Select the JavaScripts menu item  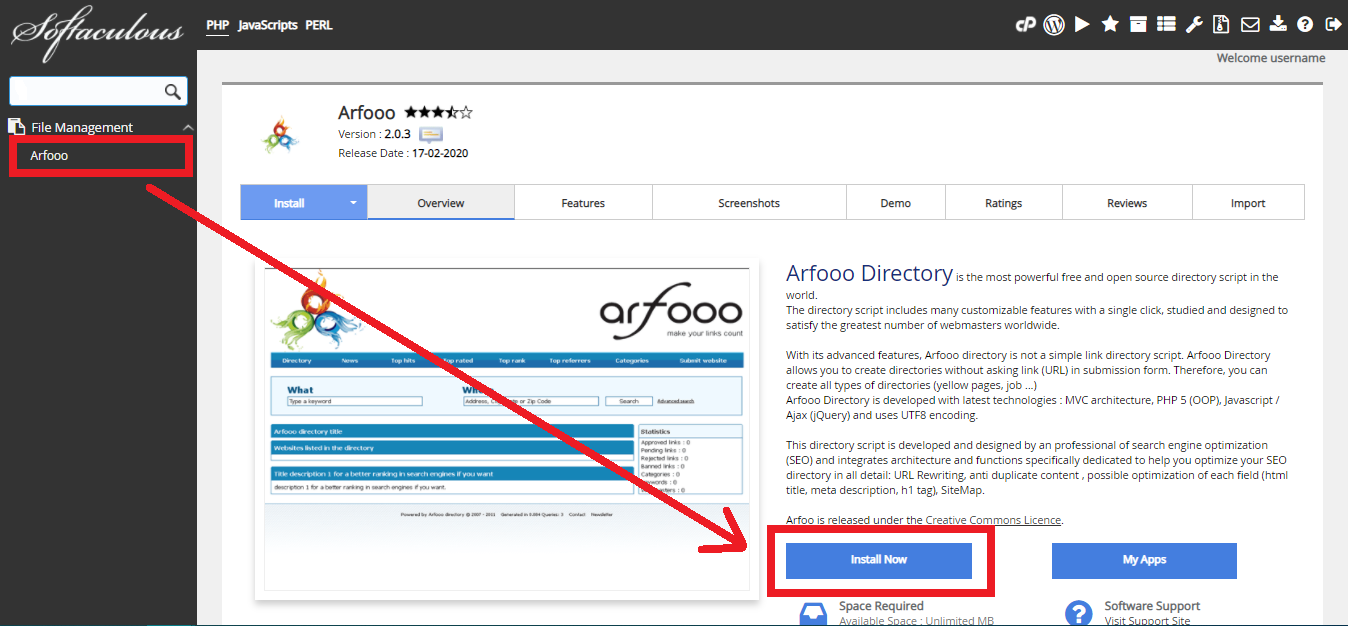pos(267,25)
